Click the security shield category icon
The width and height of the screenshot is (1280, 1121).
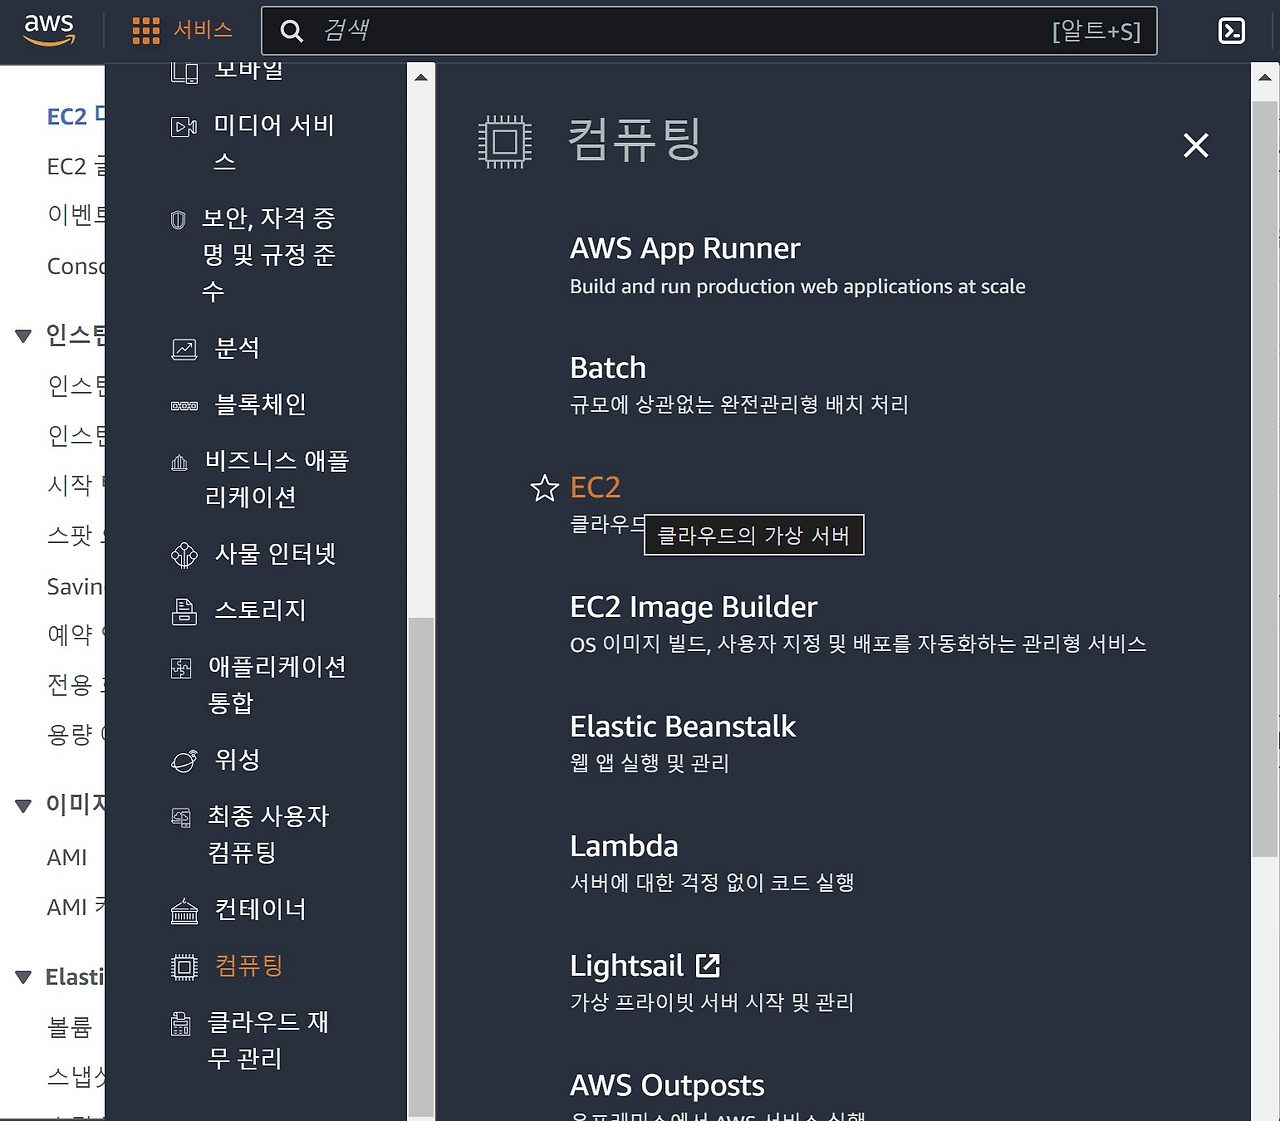(x=178, y=220)
